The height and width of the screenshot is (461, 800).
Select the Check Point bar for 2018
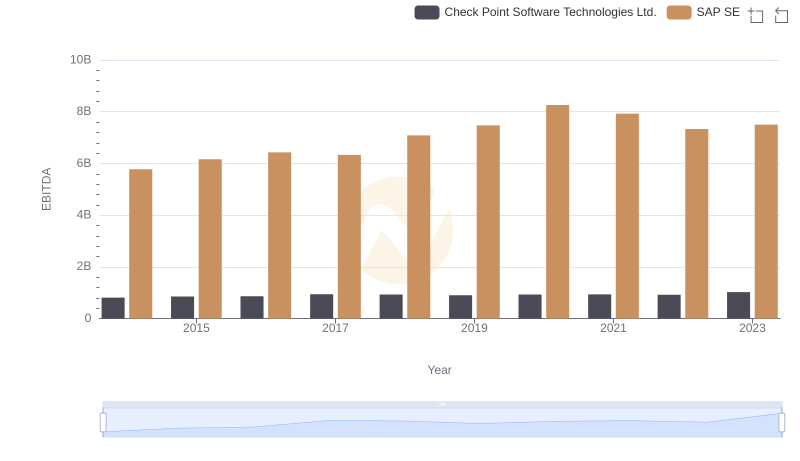coord(391,306)
